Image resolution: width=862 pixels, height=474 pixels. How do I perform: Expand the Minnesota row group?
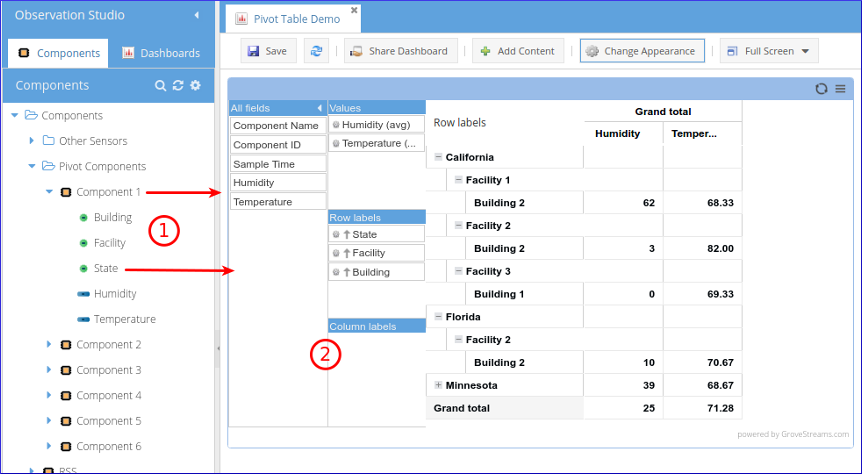(x=438, y=385)
